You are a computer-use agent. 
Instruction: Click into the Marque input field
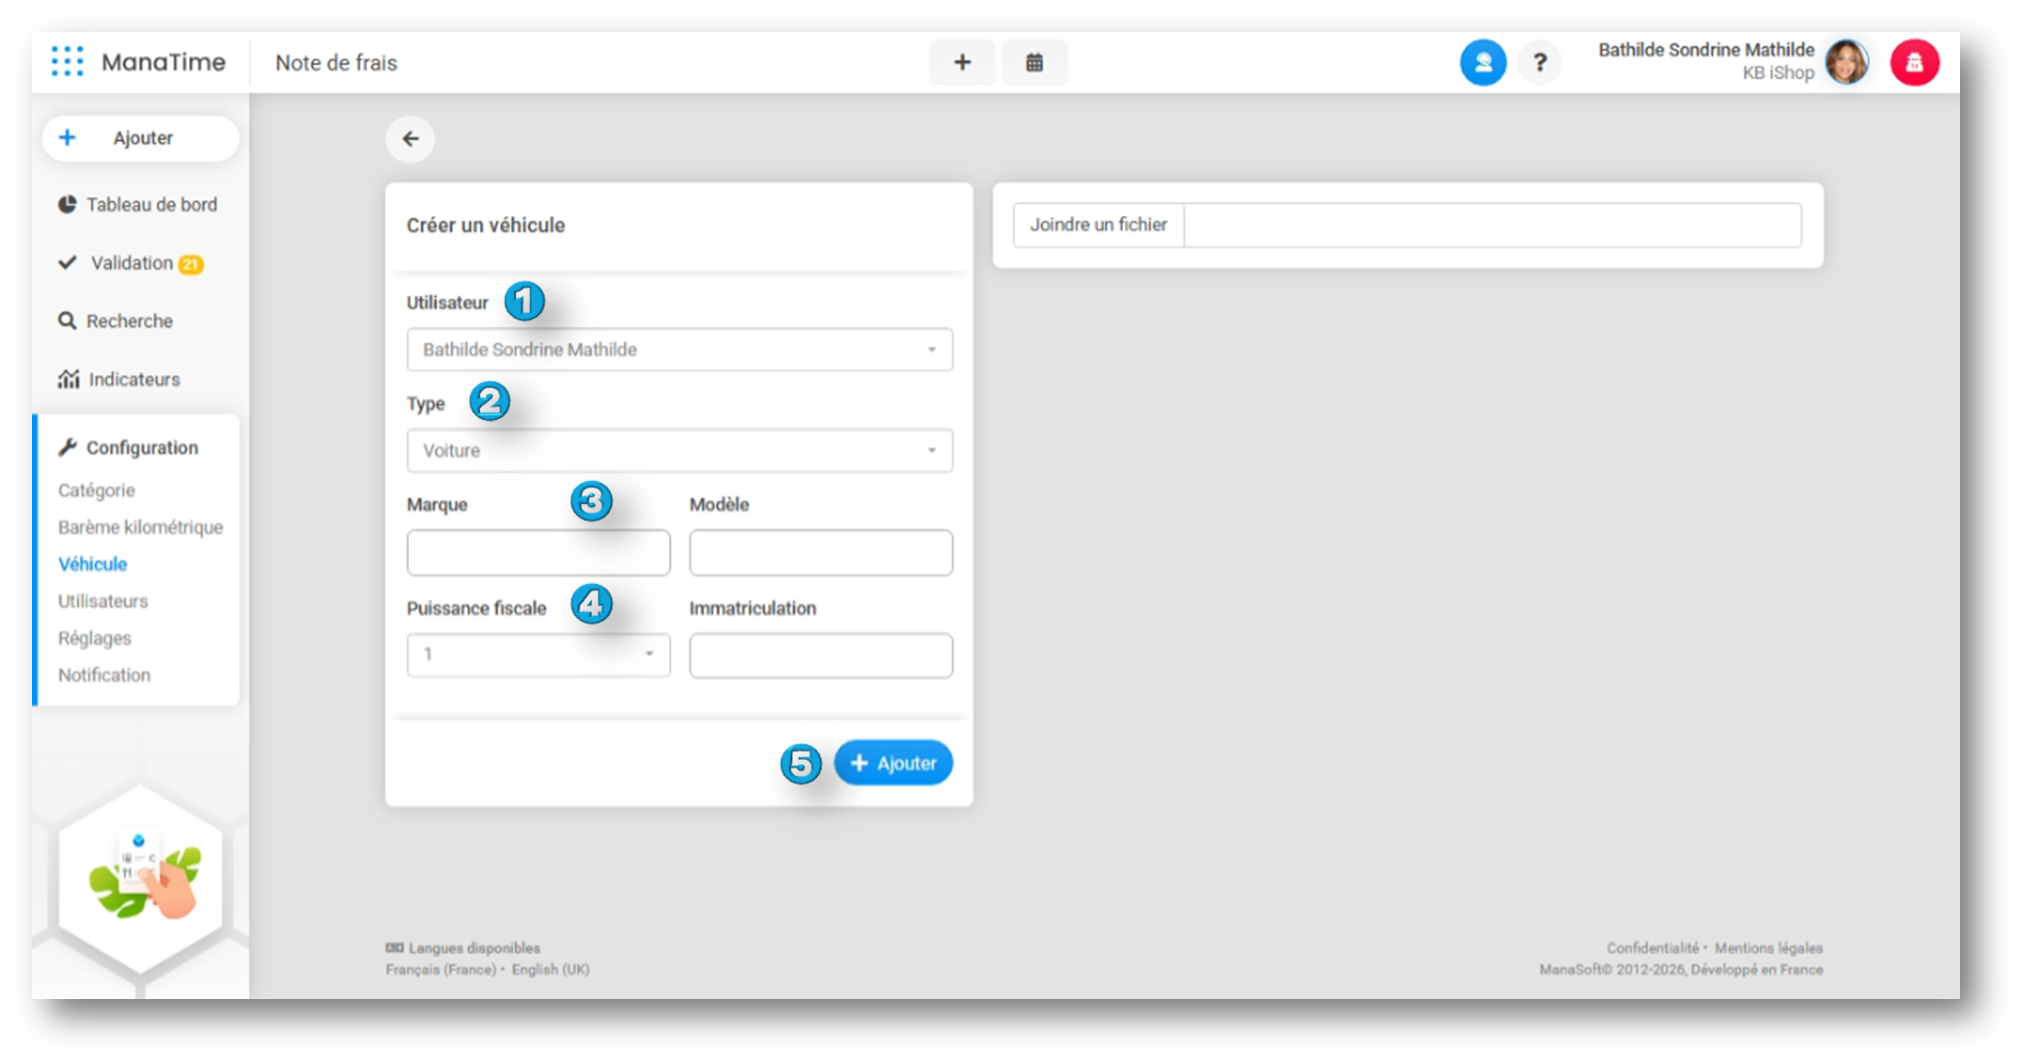[x=538, y=553]
